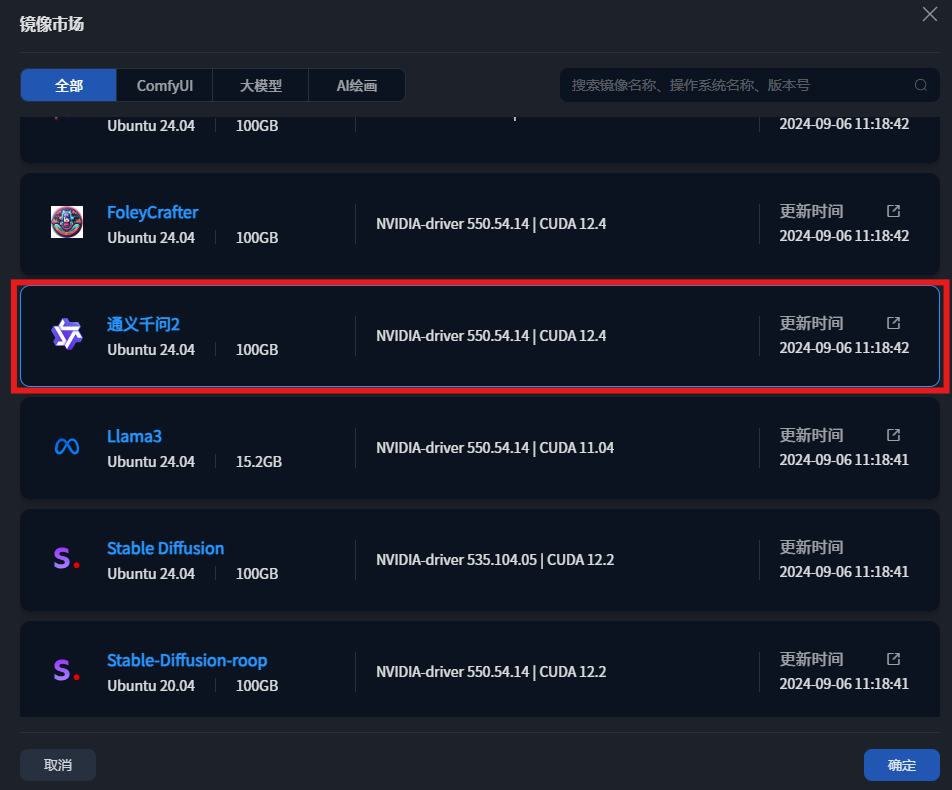952x790 pixels.
Task: Click the Stable Diffusion logo icon
Action: pos(67,559)
